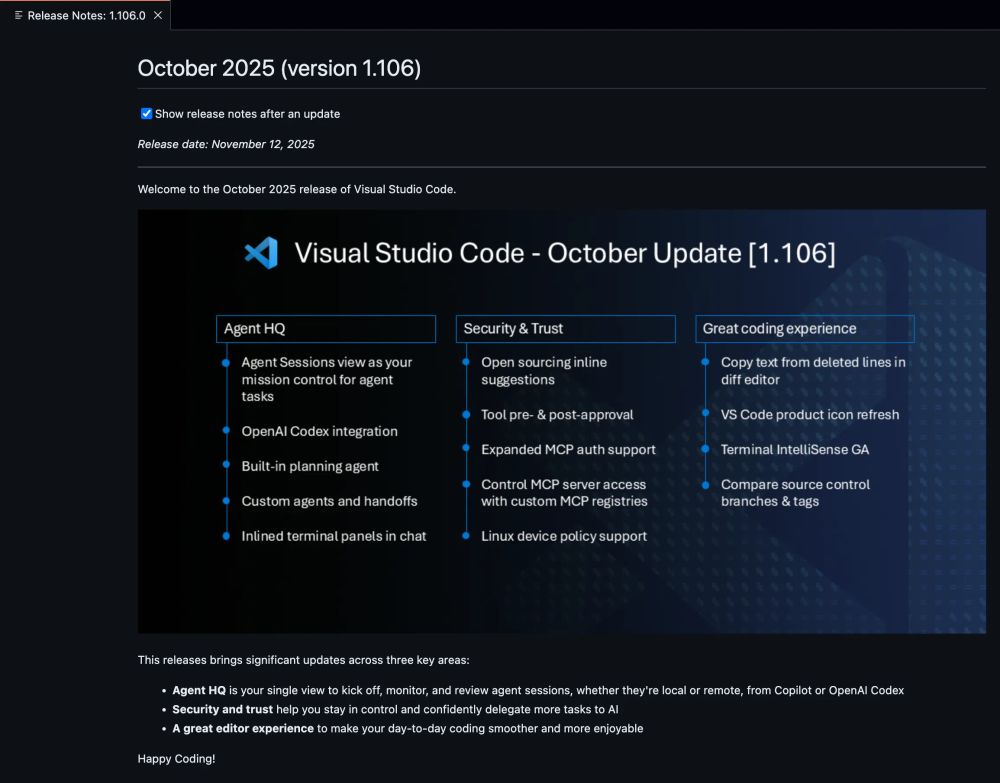
Task: Click Tool pre- & post-approval text
Action: [557, 414]
